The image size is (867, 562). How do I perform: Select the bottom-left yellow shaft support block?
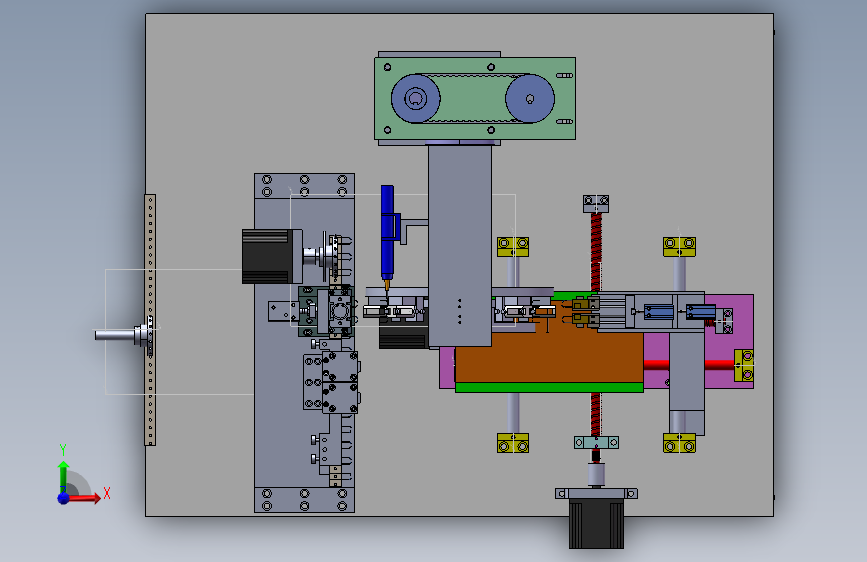pyautogui.click(x=513, y=443)
